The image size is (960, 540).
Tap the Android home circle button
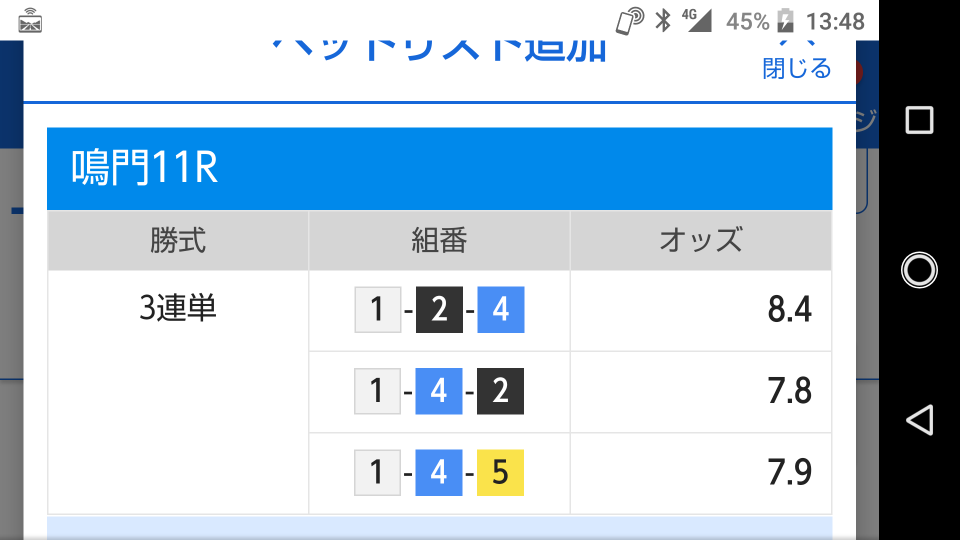click(x=919, y=269)
